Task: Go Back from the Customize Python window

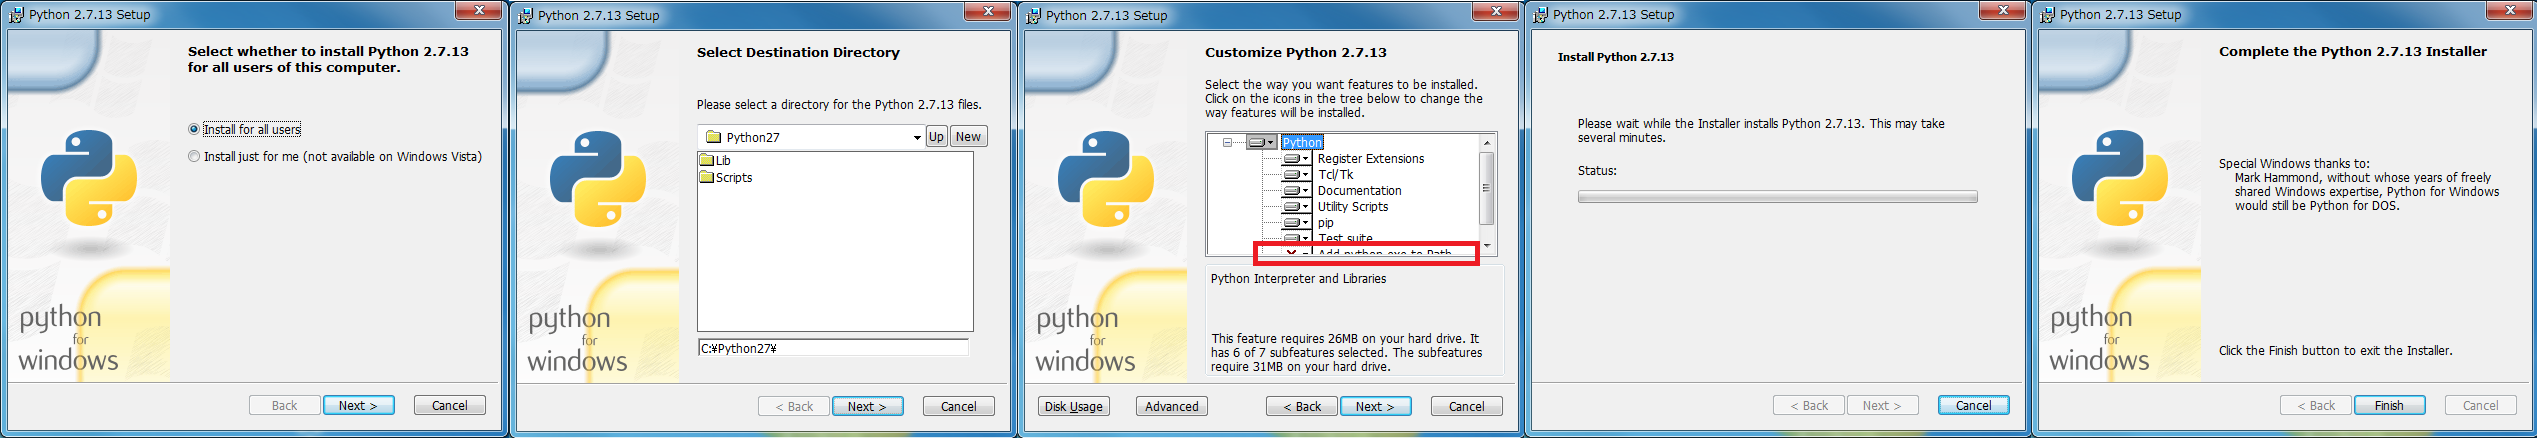Action: coord(1302,406)
